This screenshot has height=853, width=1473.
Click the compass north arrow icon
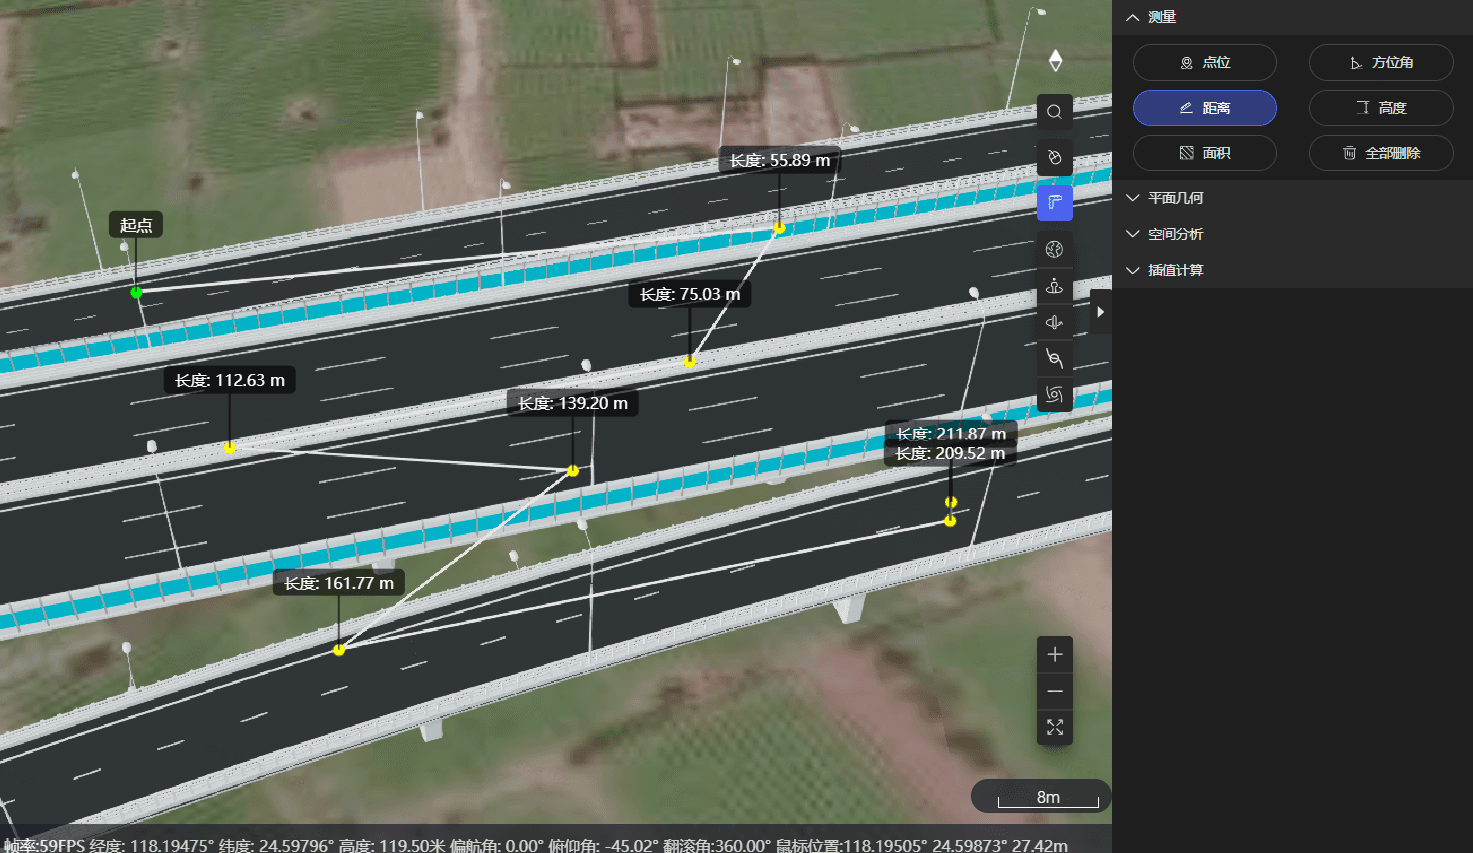coord(1055,61)
